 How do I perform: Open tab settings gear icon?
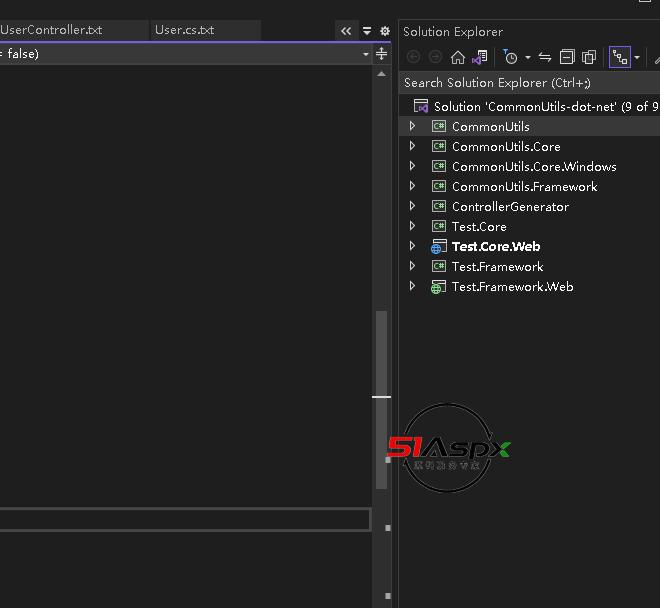(385, 31)
